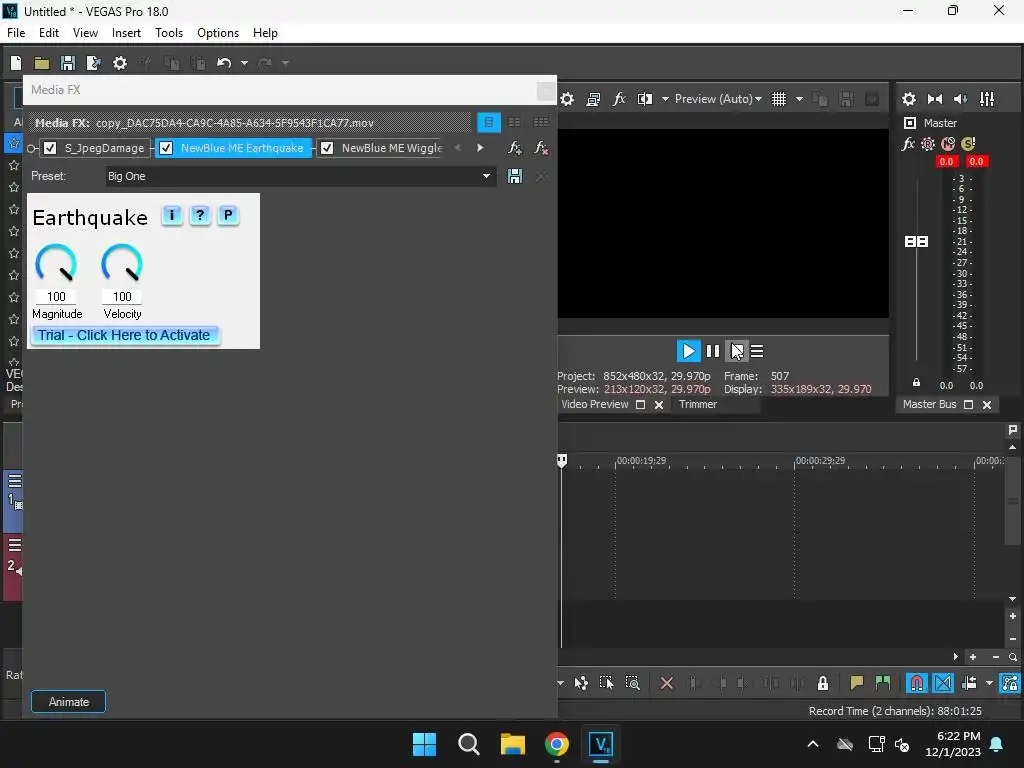The width and height of the screenshot is (1024, 768).
Task: Click the Downmix Output icon in Master Bus
Action: click(x=935, y=99)
